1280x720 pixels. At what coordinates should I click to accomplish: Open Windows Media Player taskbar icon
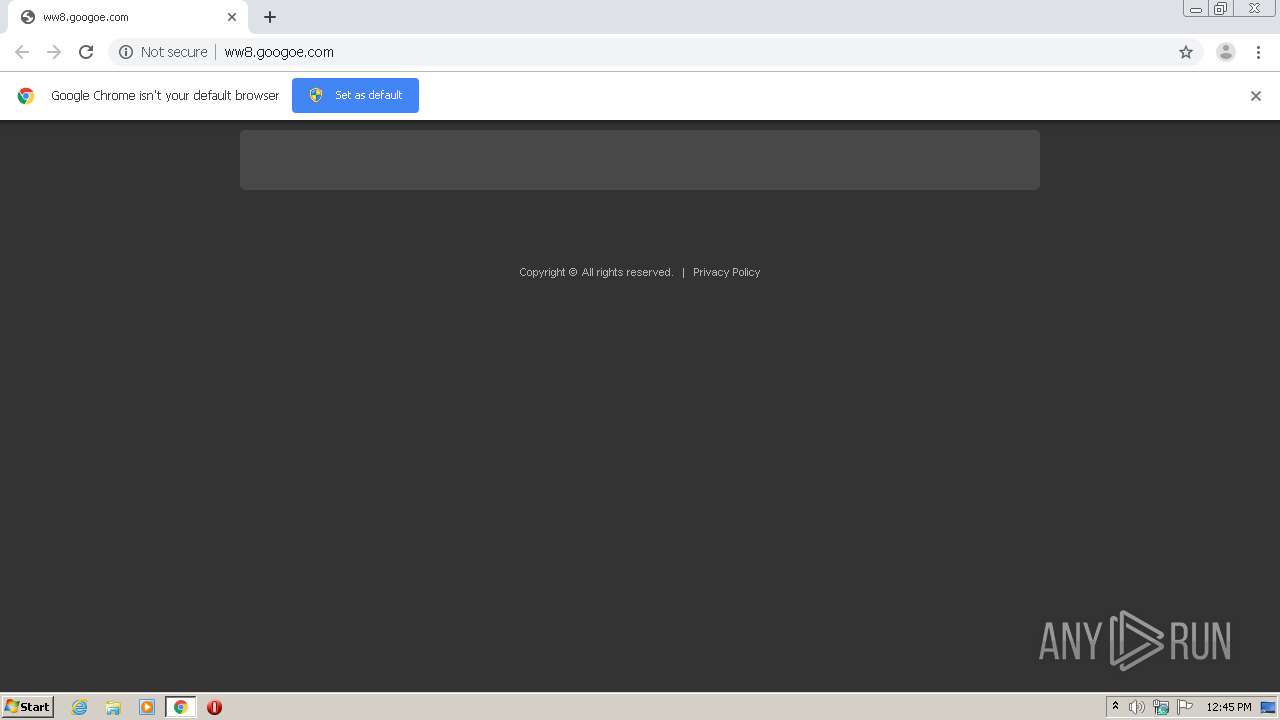pyautogui.click(x=147, y=707)
